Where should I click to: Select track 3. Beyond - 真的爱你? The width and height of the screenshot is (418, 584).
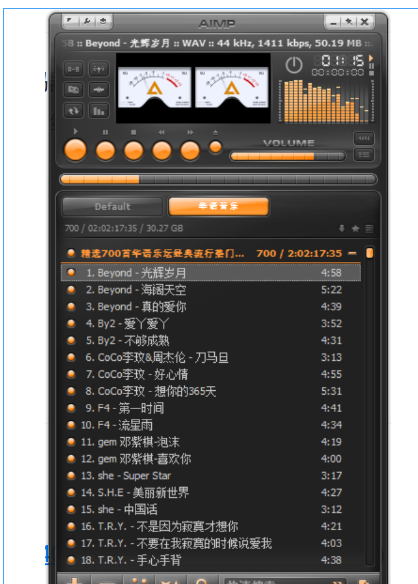[211, 307]
